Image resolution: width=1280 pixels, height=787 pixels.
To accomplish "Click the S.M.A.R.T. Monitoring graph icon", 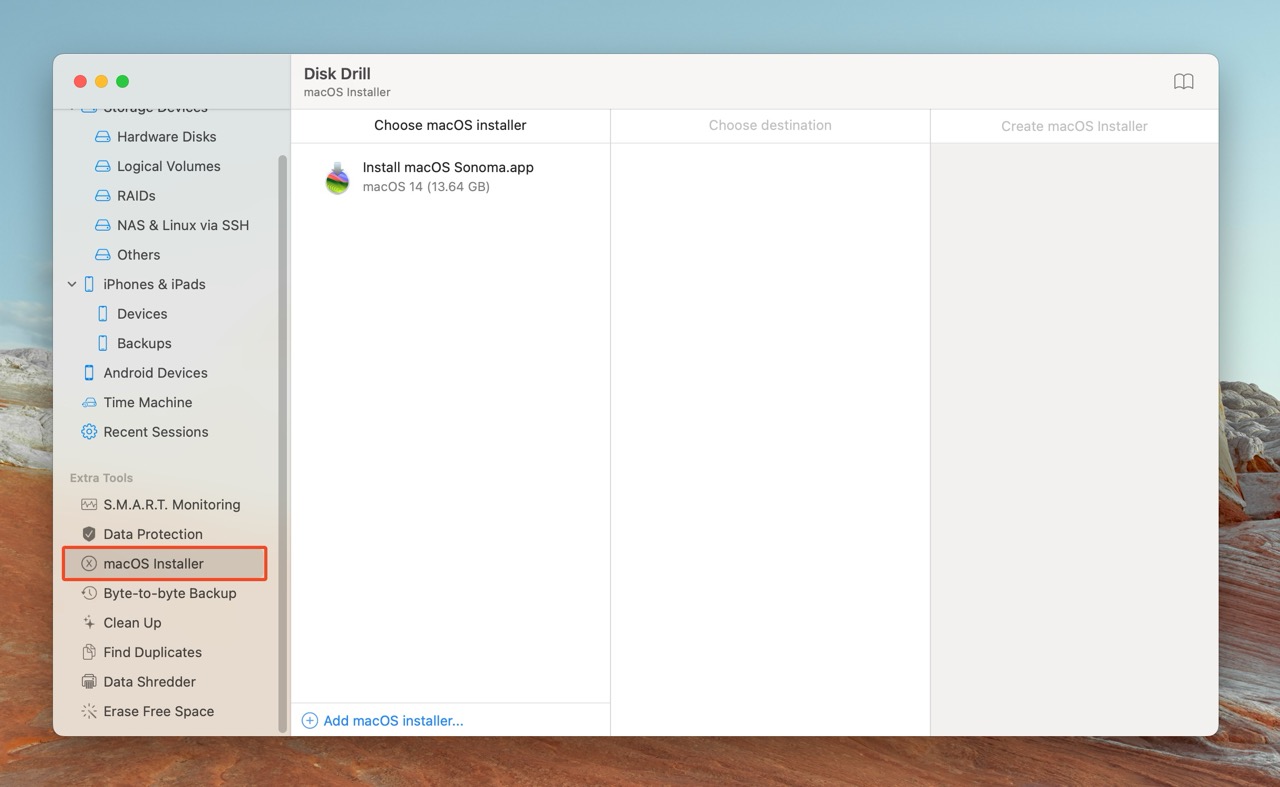I will 89,505.
